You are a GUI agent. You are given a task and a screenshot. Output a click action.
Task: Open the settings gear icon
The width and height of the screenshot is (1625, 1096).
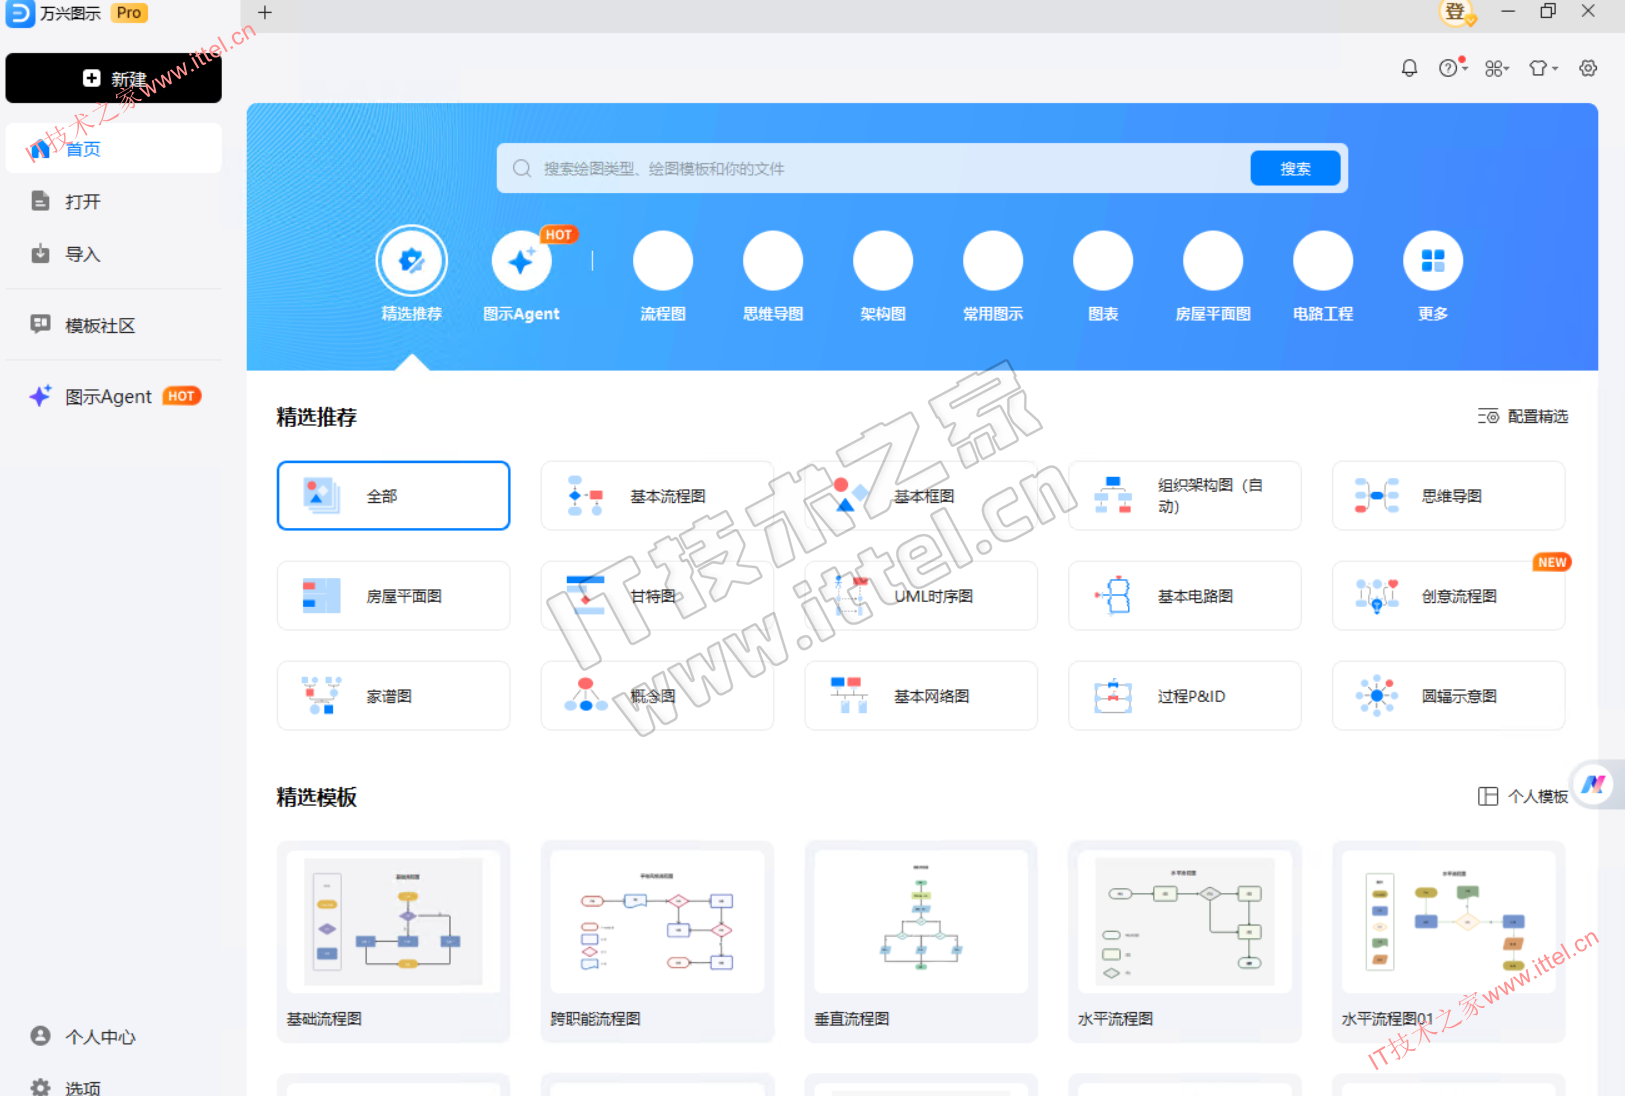coord(1588,68)
